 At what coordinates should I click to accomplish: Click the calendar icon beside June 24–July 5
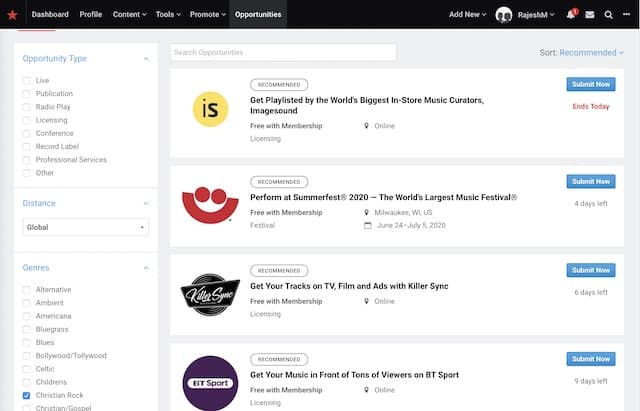367,225
